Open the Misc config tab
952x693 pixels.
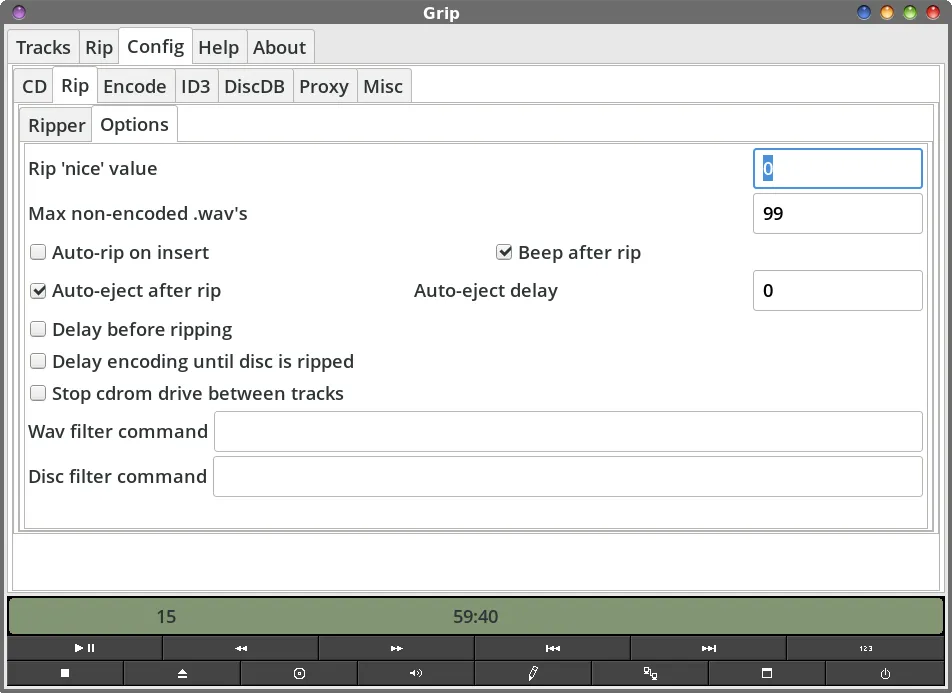click(383, 86)
